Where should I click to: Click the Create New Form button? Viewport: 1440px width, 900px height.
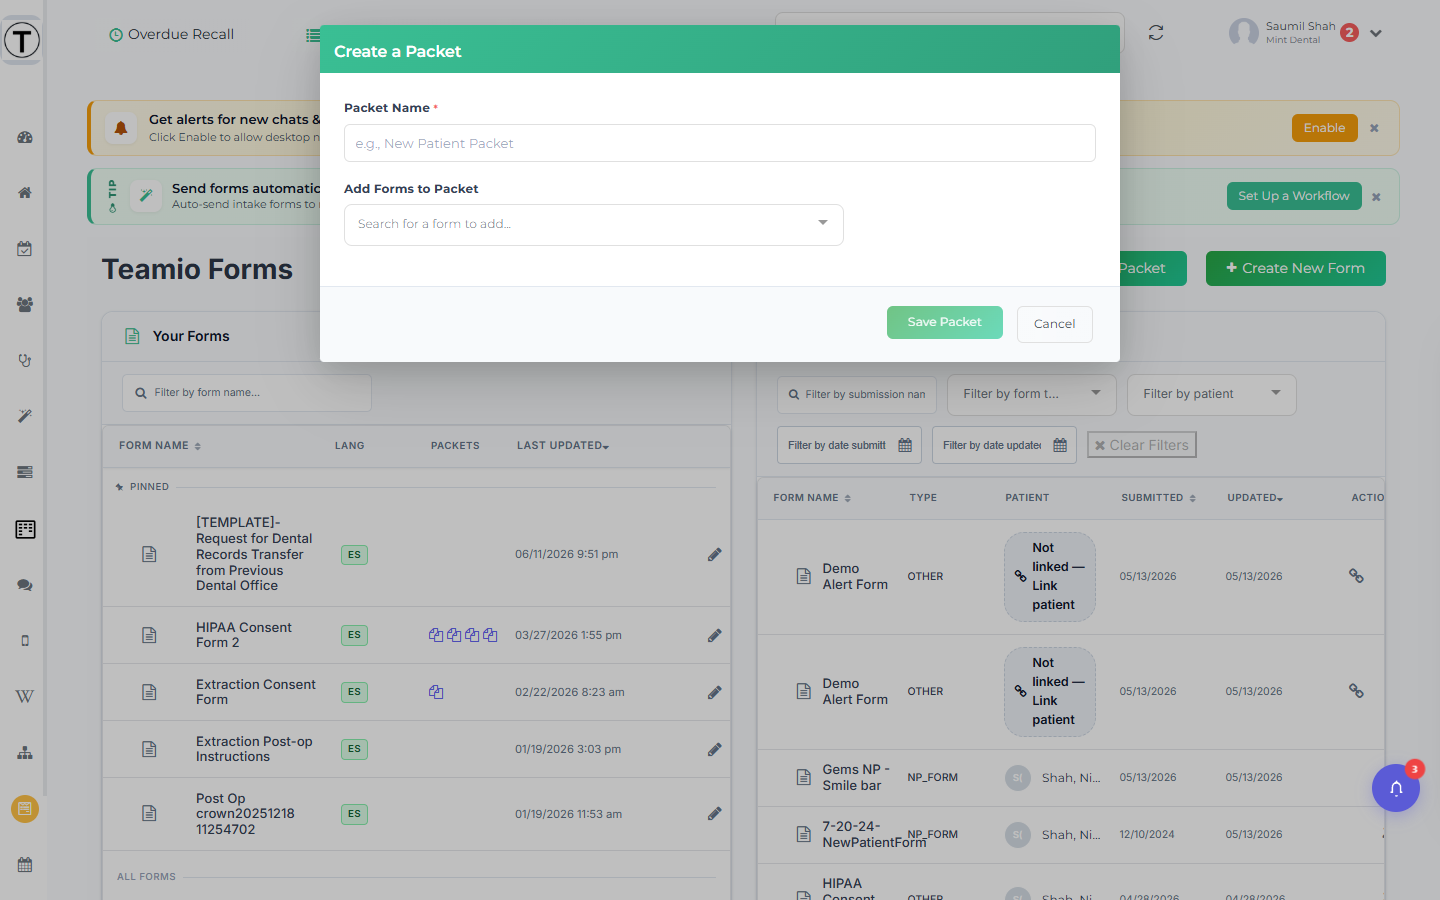point(1296,268)
